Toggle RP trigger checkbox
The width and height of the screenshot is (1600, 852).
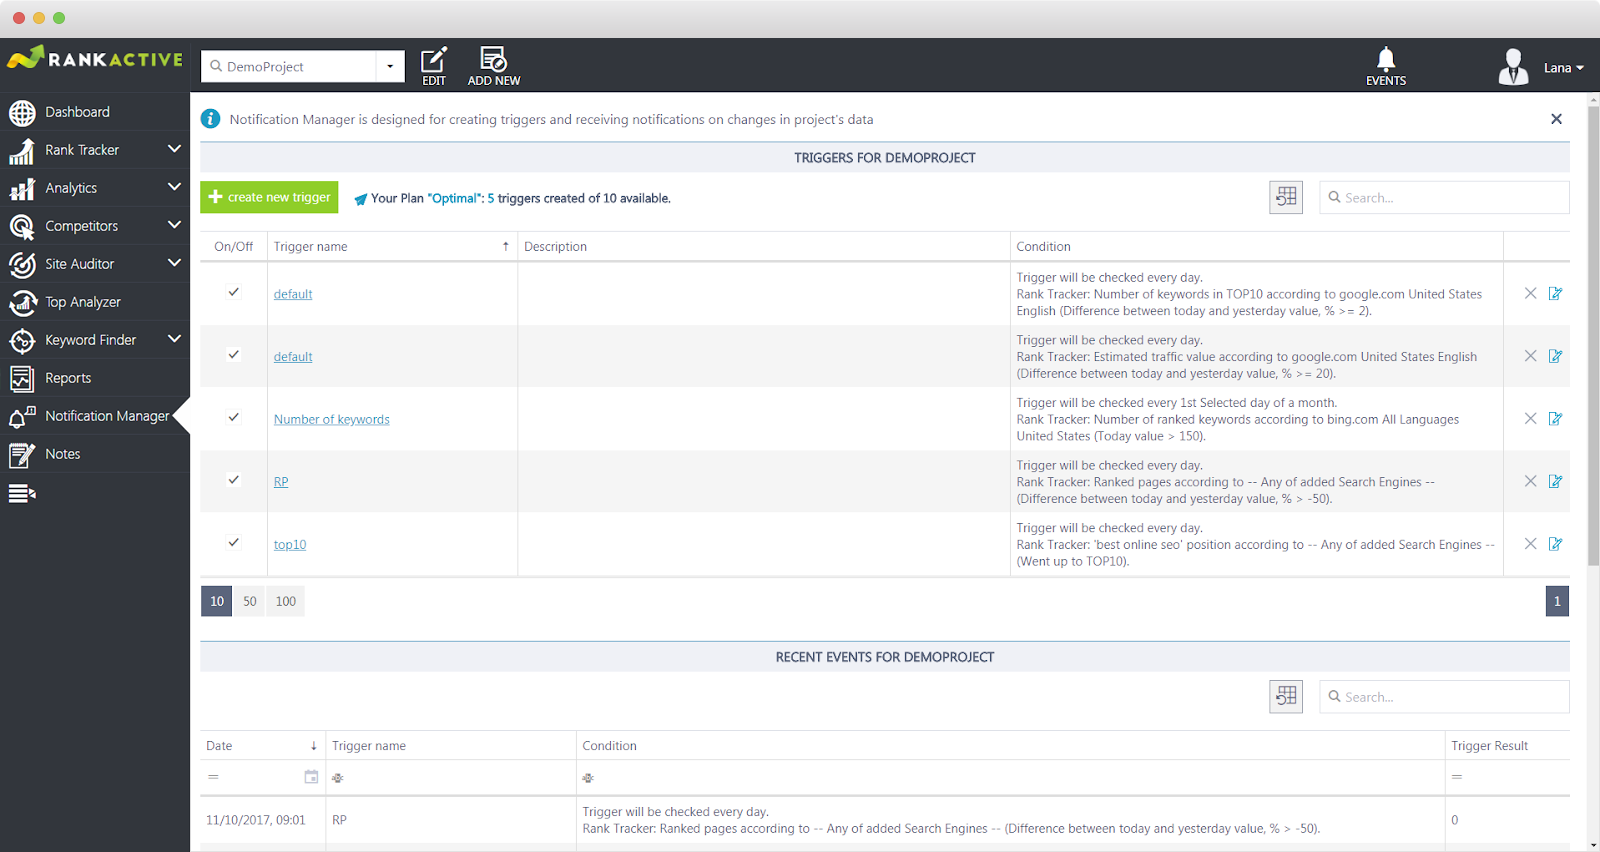point(234,479)
